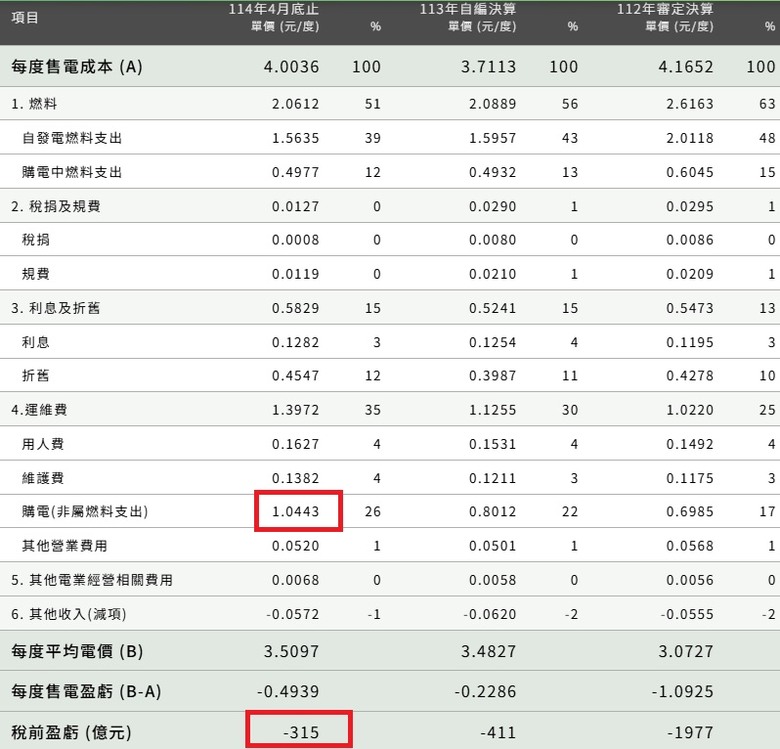Image resolution: width=780 pixels, height=749 pixels.
Task: Select value 2.0118
Action: tap(690, 138)
